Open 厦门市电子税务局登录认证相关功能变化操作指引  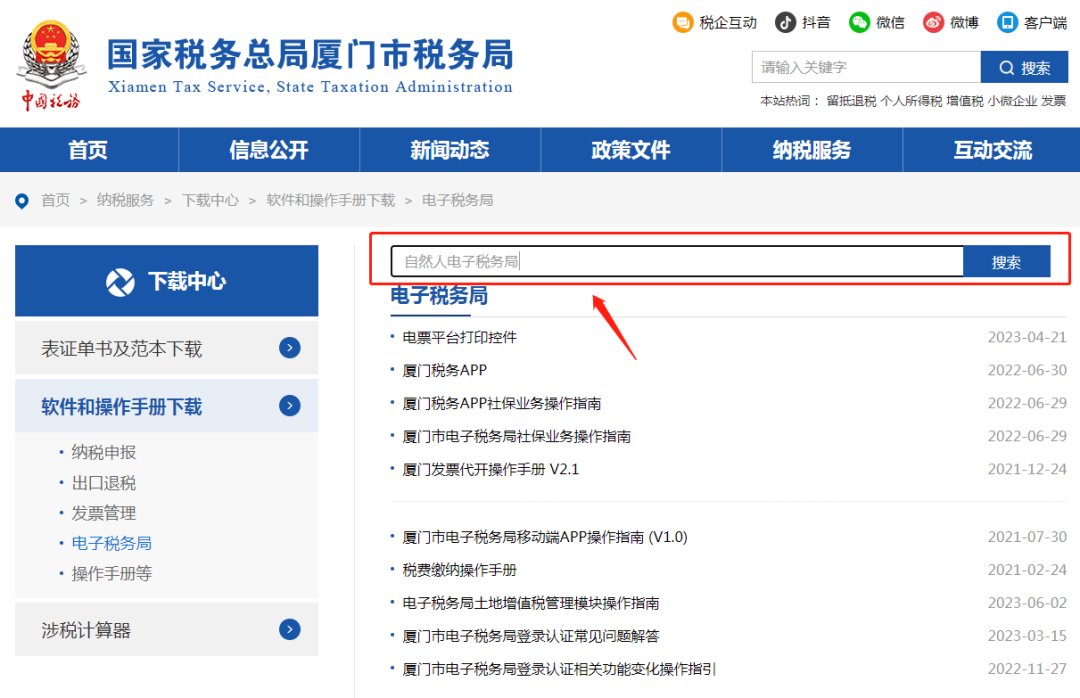click(x=559, y=669)
